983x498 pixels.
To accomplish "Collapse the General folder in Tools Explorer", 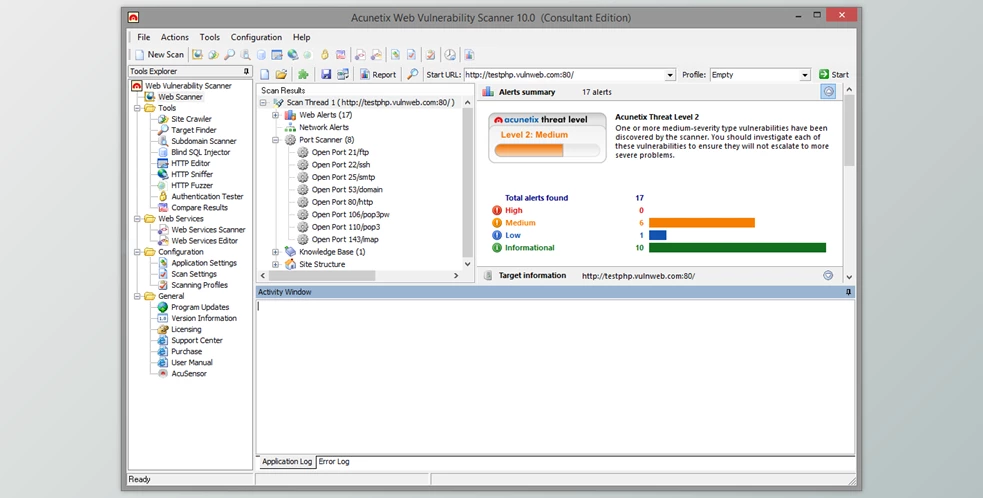I will point(138,296).
